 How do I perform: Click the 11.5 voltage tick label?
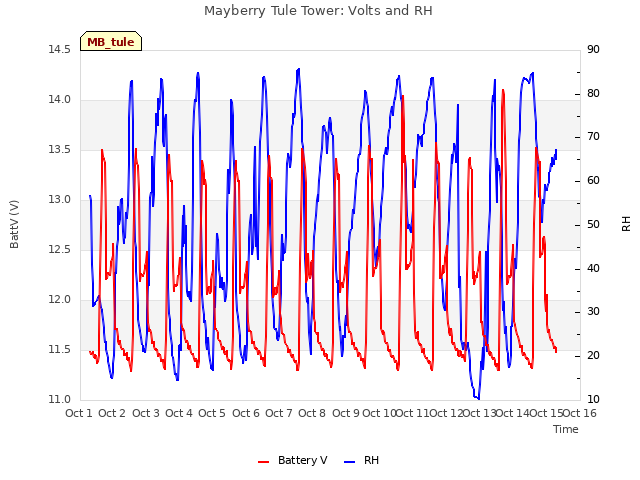point(59,350)
